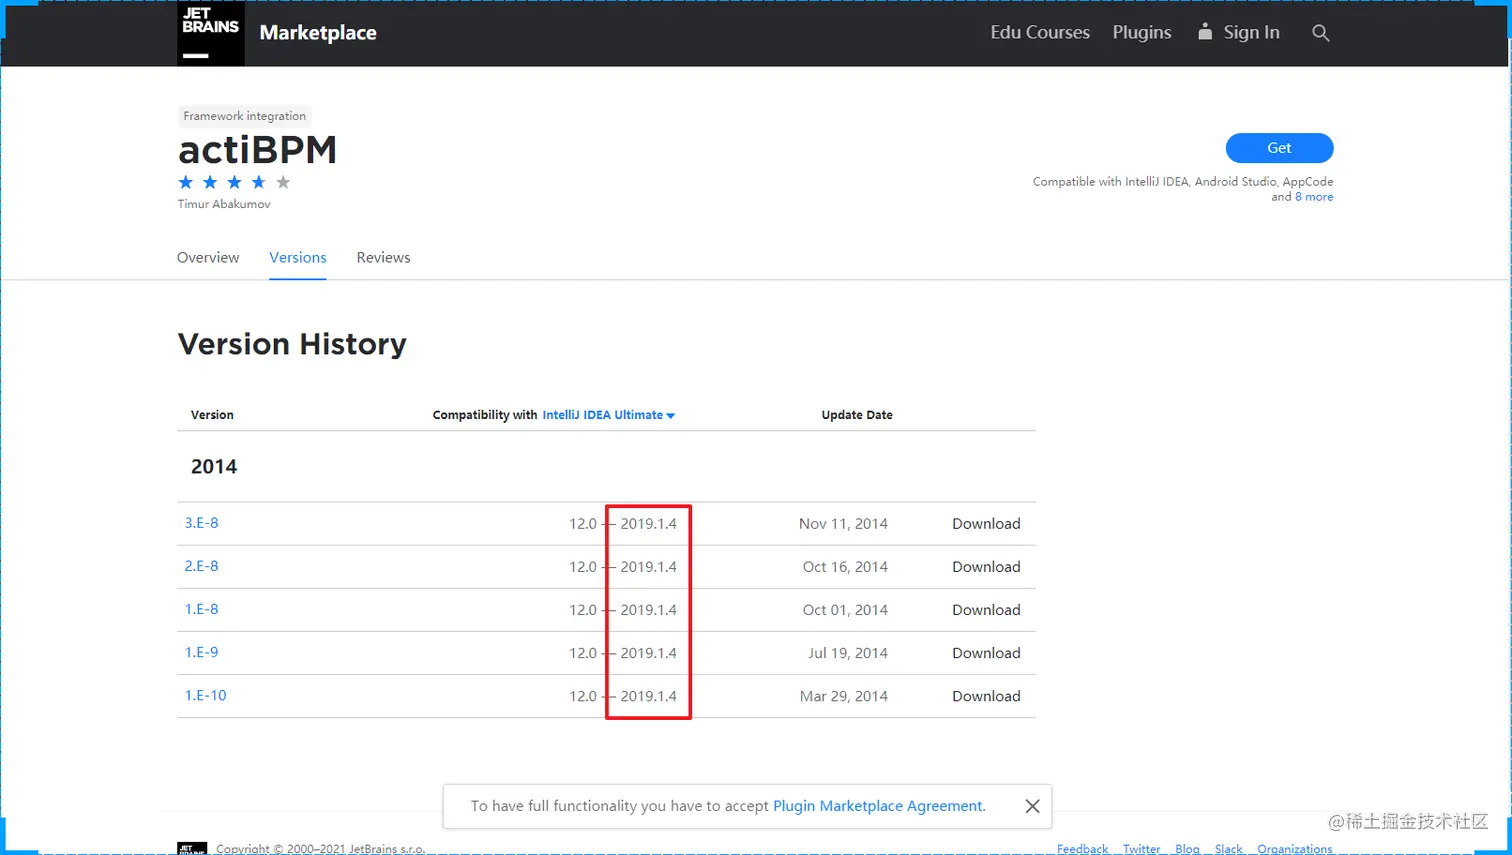Image resolution: width=1512 pixels, height=855 pixels.
Task: Click the 'Jul 19, 2014' date cell
Action: [848, 652]
